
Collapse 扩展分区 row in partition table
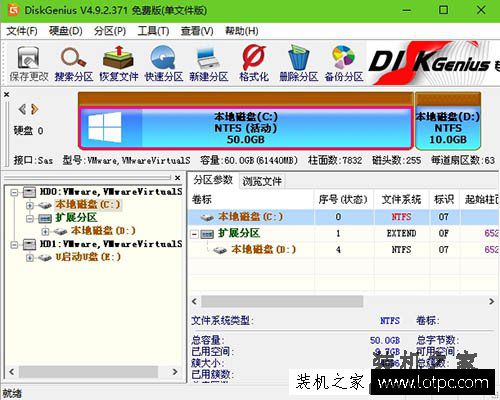(195, 234)
